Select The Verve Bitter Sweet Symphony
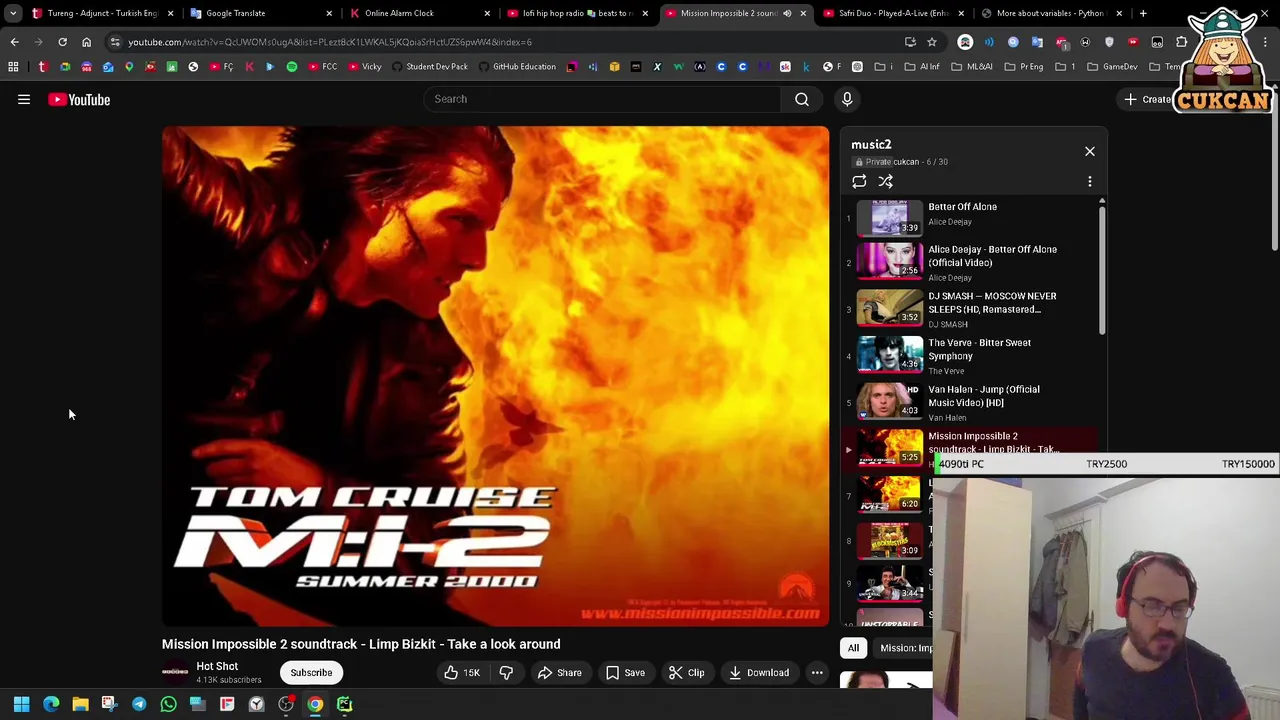Viewport: 1280px width, 720px height. [970, 356]
